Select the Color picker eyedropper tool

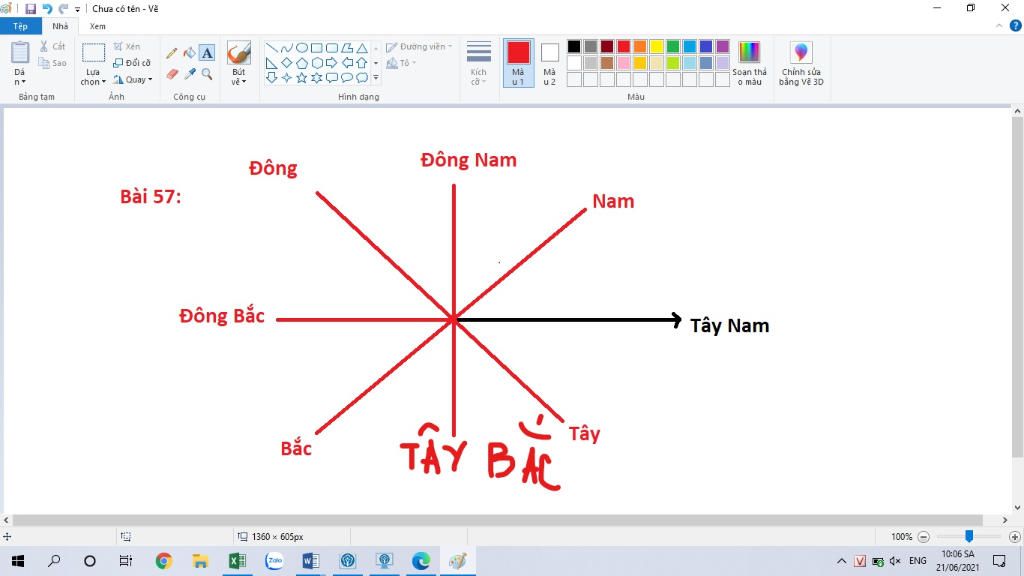click(x=189, y=74)
